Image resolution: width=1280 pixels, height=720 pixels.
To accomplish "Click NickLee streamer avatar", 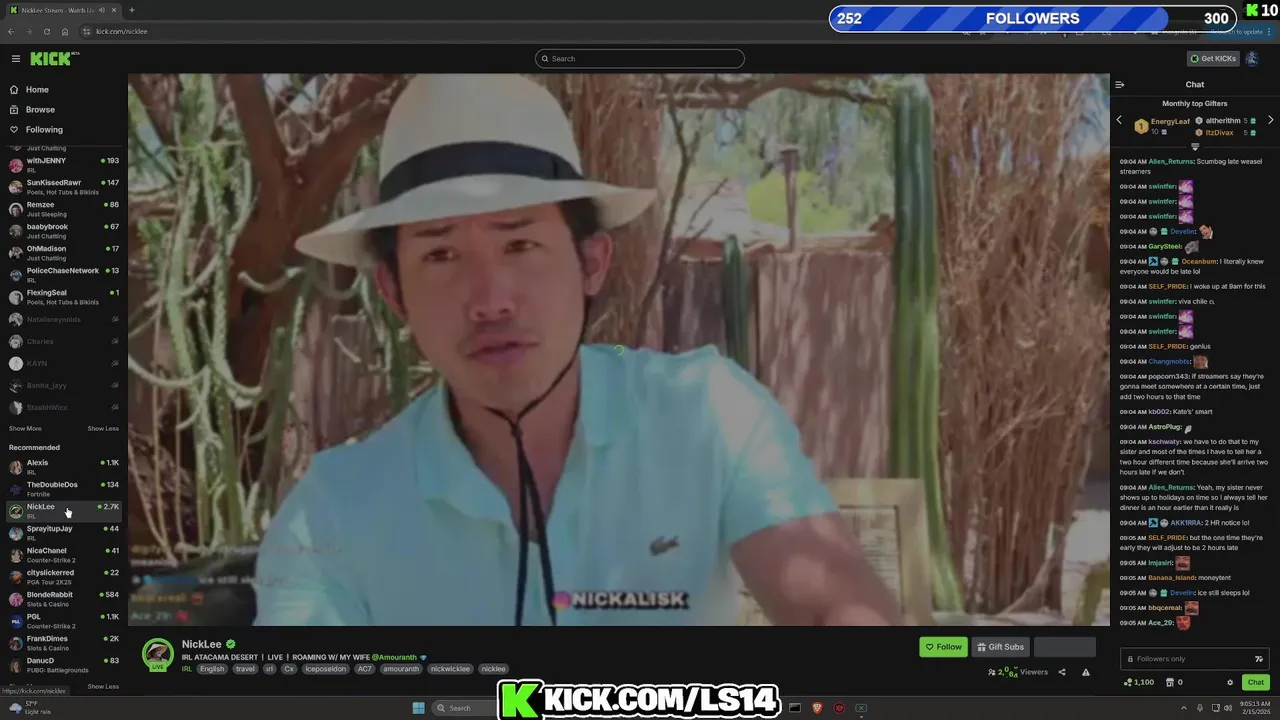I will coord(158,655).
